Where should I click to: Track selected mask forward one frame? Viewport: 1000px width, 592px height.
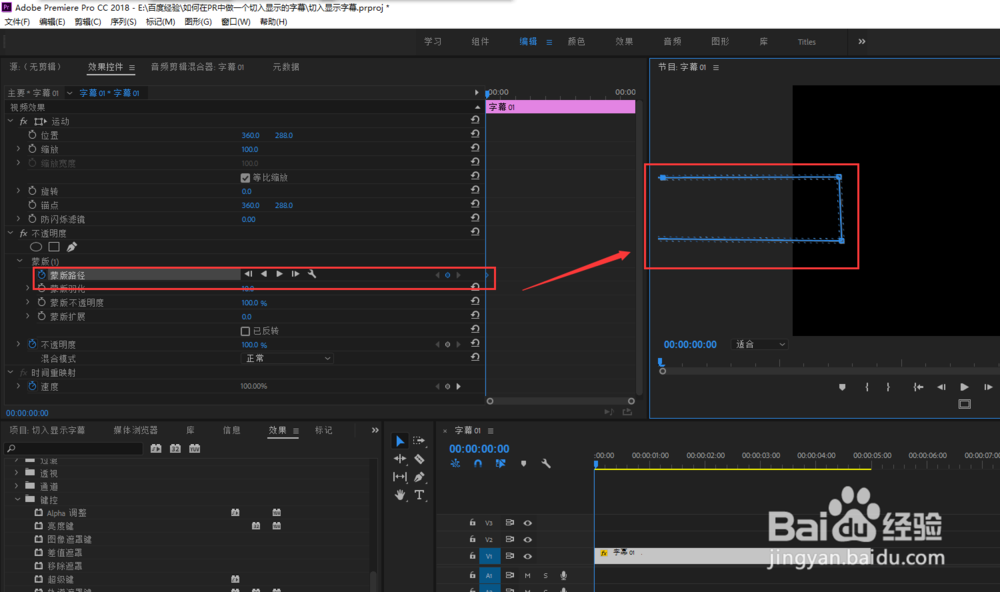pyautogui.click(x=295, y=274)
